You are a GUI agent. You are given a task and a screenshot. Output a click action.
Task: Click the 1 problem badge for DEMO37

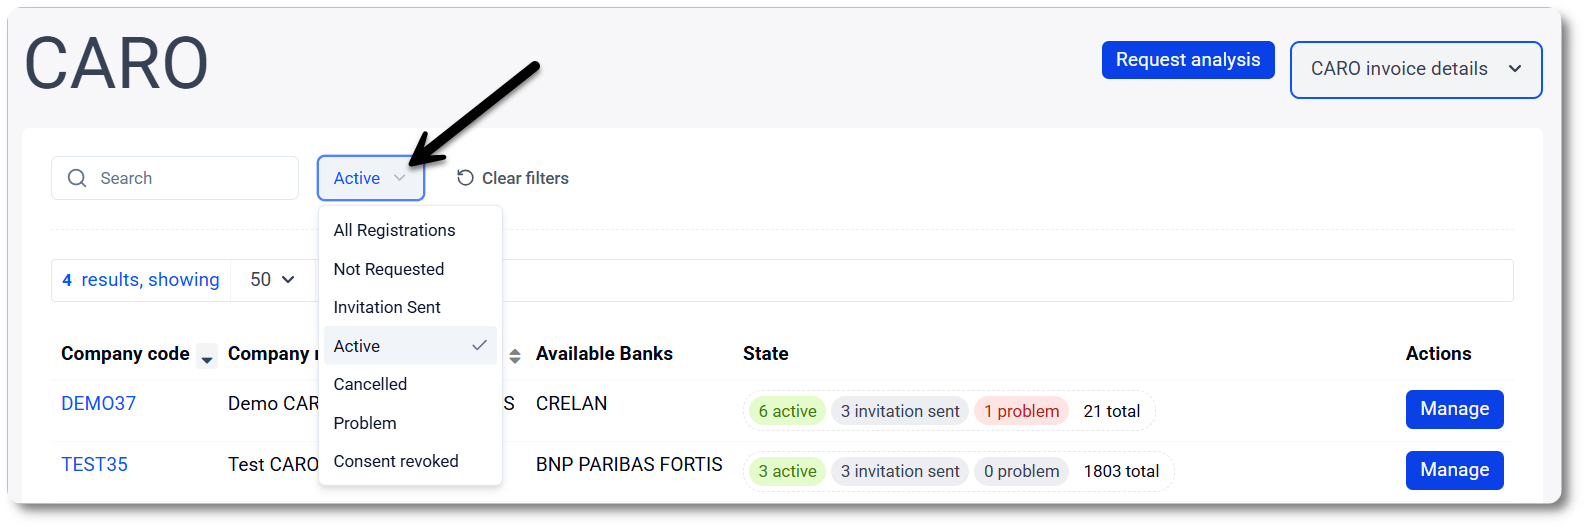[x=1021, y=411]
